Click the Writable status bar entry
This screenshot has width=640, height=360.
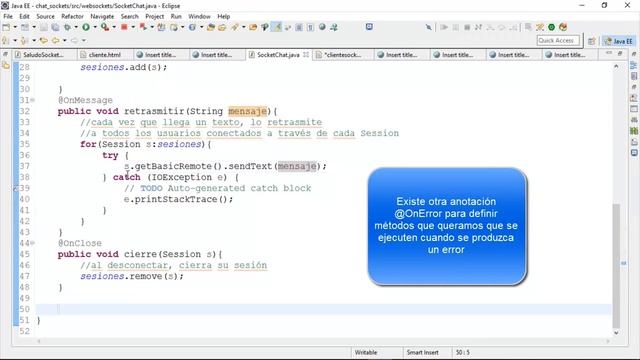(366, 352)
